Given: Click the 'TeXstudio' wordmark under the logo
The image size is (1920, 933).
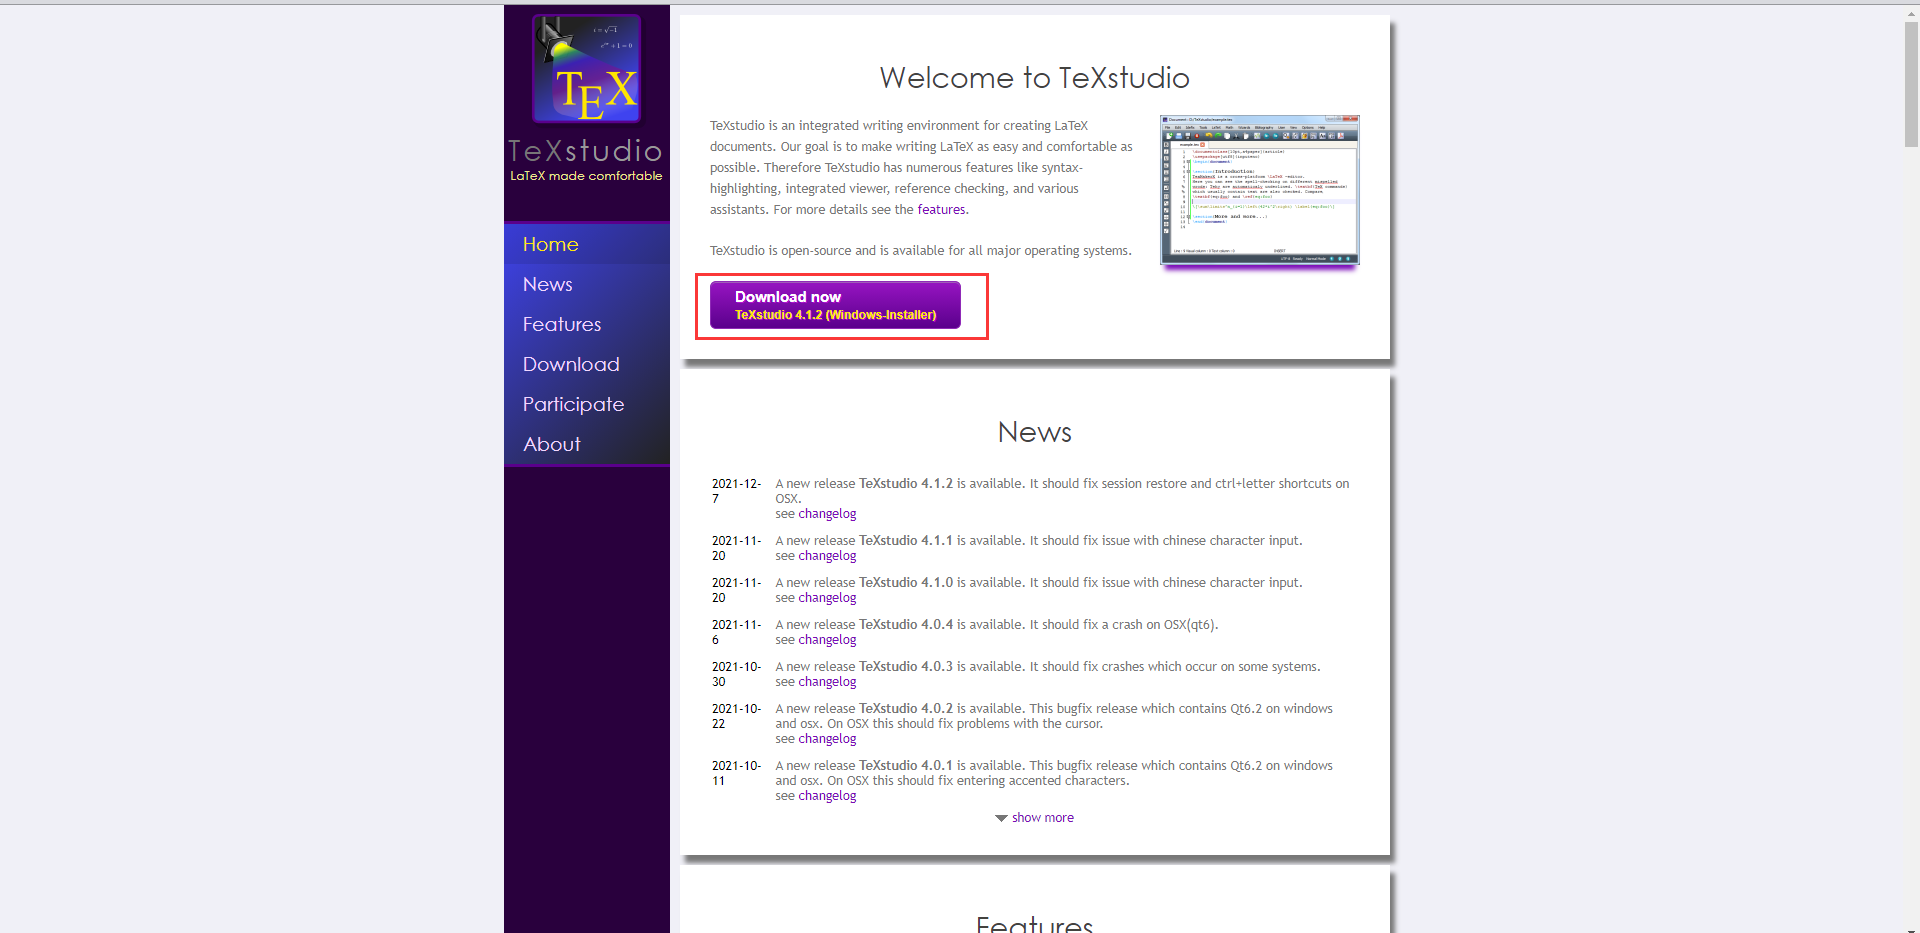Looking at the screenshot, I should pos(585,150).
